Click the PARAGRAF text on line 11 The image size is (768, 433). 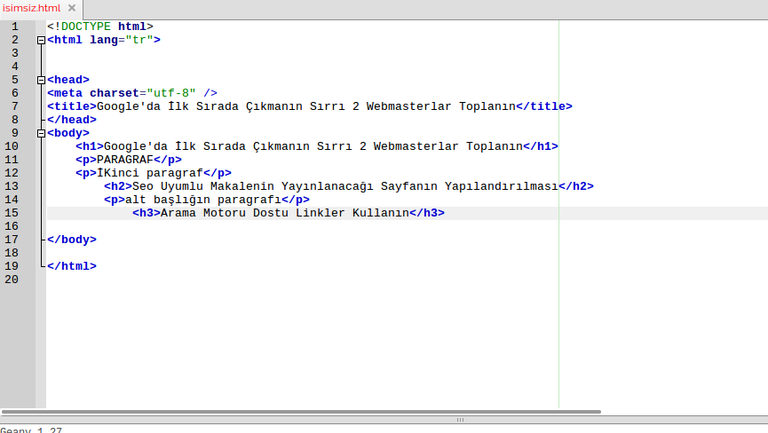click(x=125, y=160)
